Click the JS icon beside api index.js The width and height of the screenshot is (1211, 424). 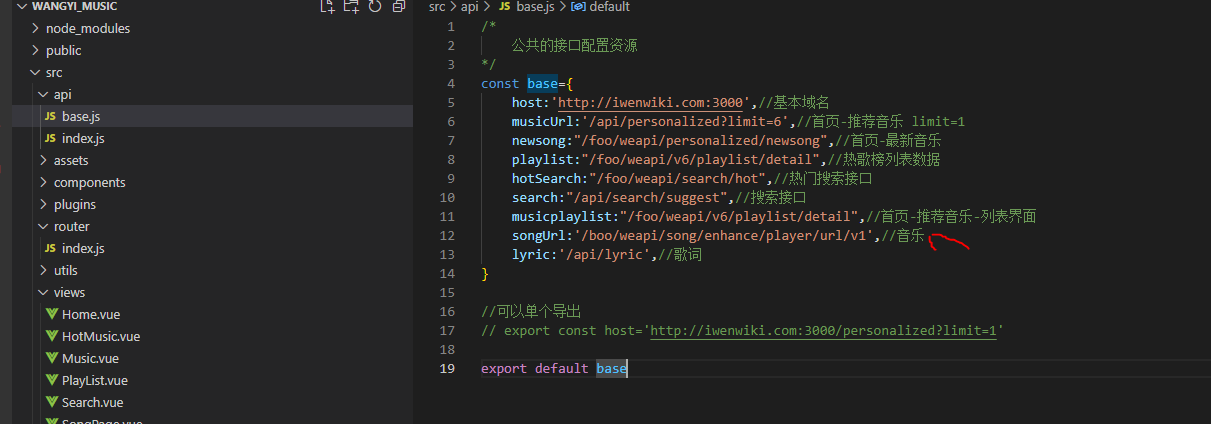click(x=52, y=139)
